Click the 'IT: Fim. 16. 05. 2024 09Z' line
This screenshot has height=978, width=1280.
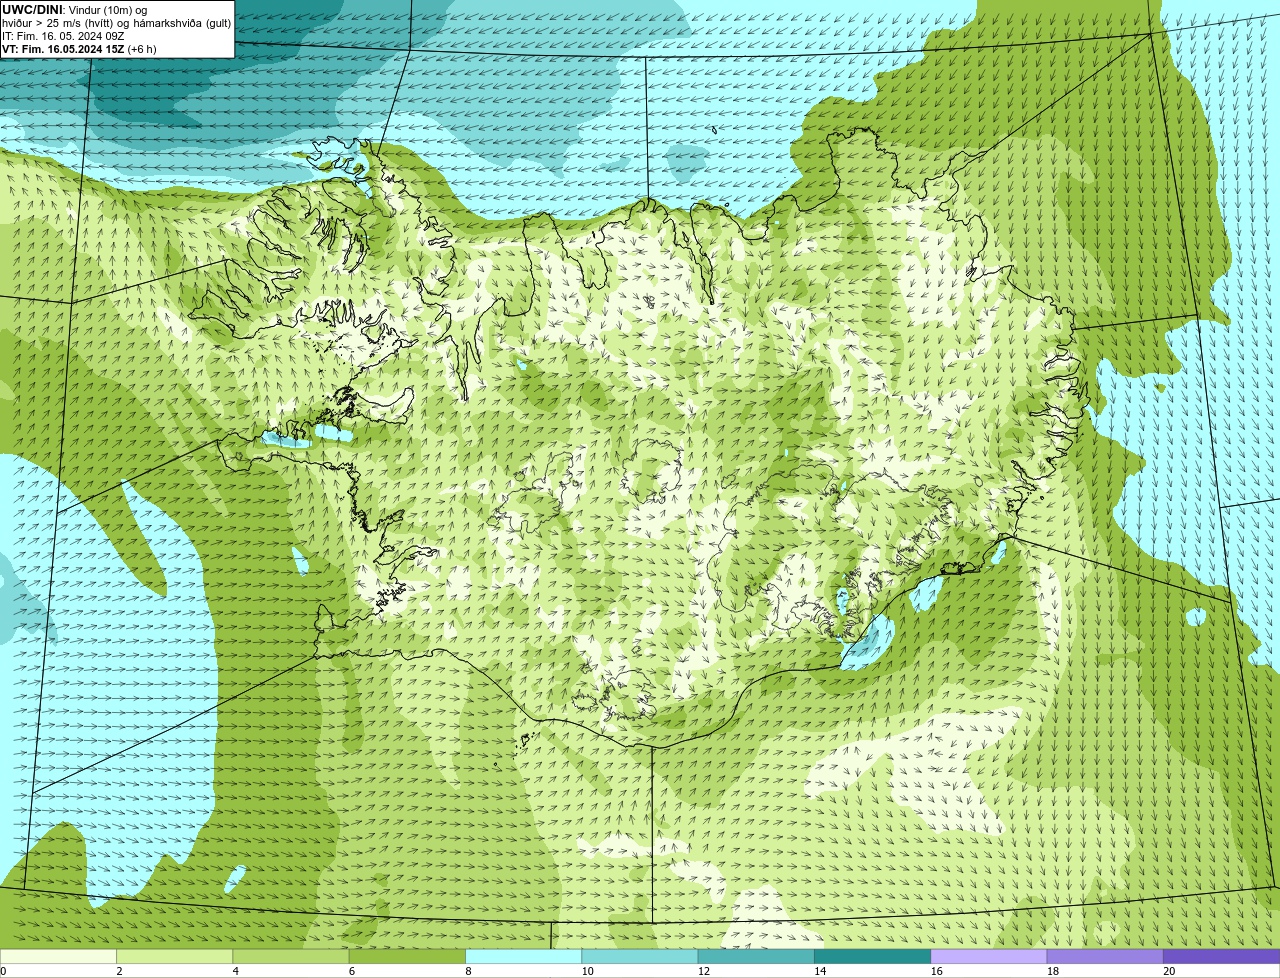[x=63, y=36]
